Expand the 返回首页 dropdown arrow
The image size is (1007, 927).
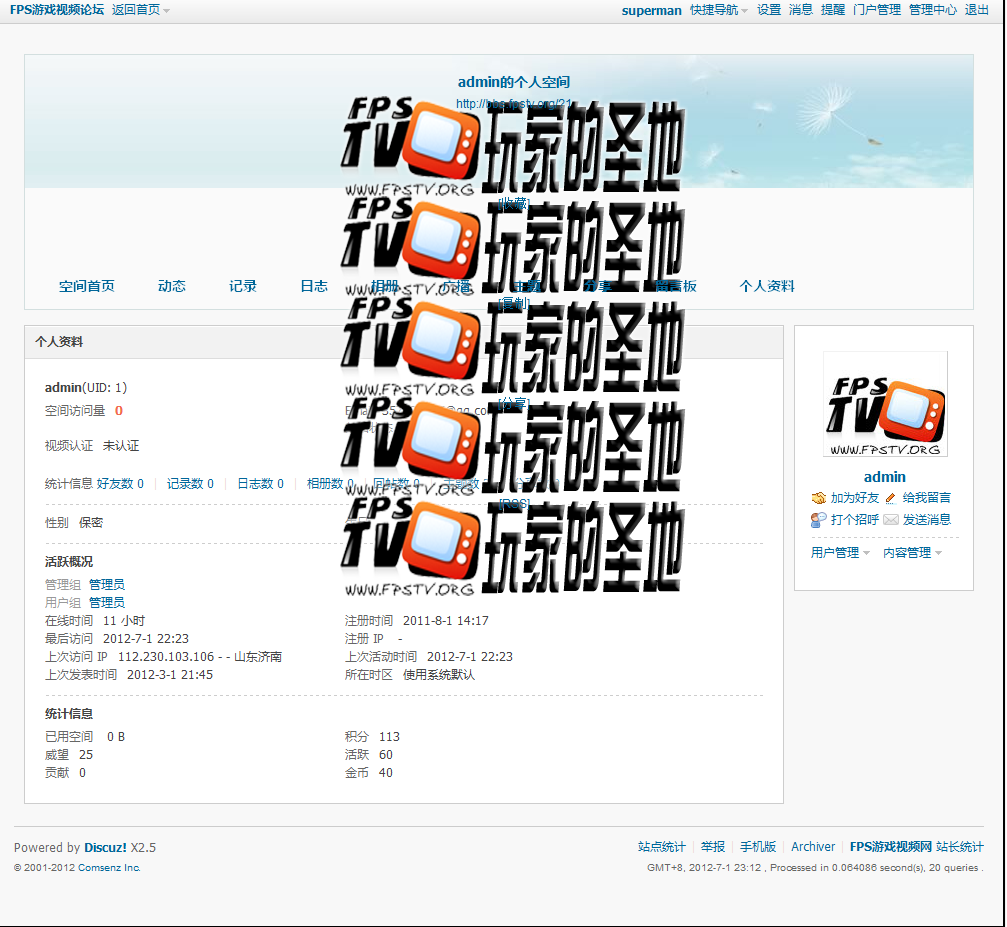(166, 10)
